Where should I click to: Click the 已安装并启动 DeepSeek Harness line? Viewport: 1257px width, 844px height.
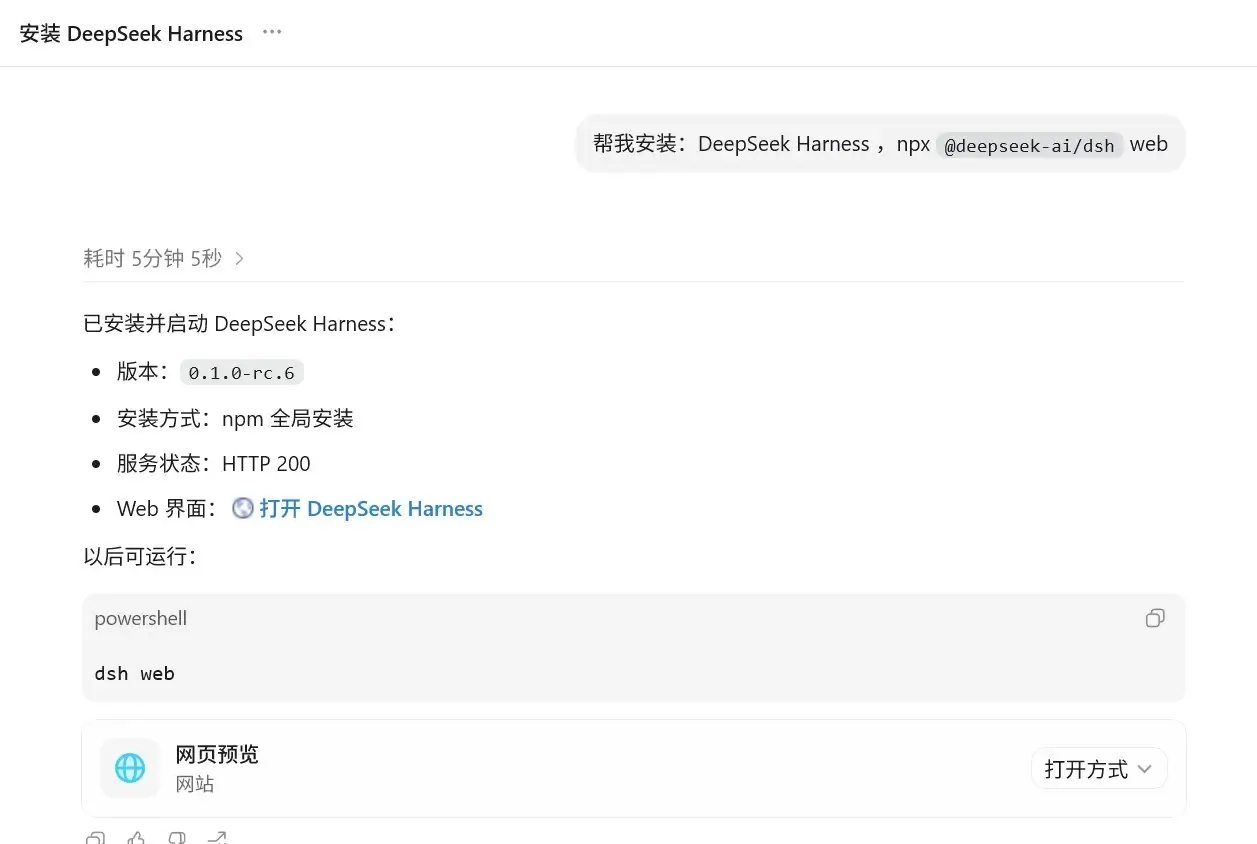click(x=239, y=324)
